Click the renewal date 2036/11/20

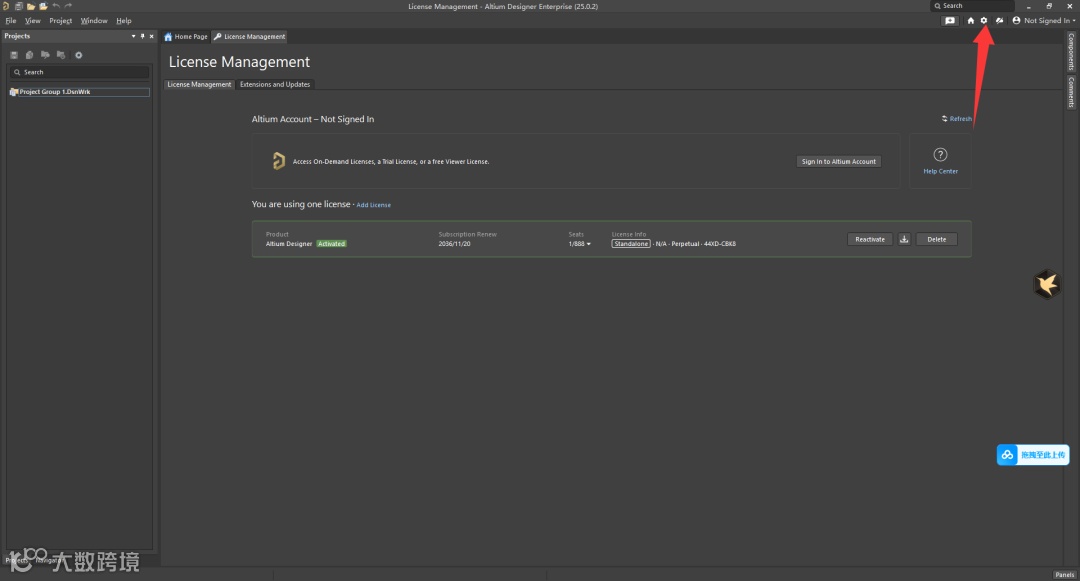point(455,244)
